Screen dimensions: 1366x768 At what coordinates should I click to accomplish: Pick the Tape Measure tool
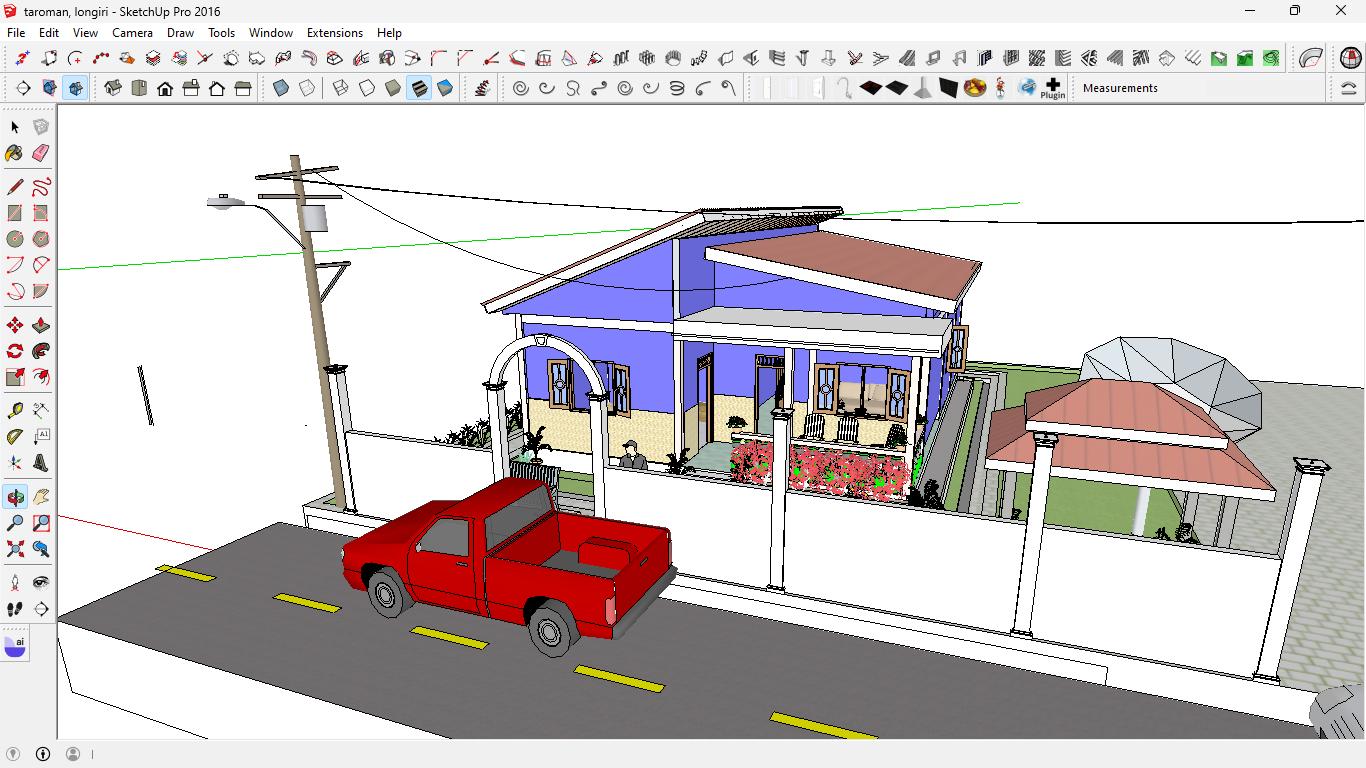(x=15, y=411)
